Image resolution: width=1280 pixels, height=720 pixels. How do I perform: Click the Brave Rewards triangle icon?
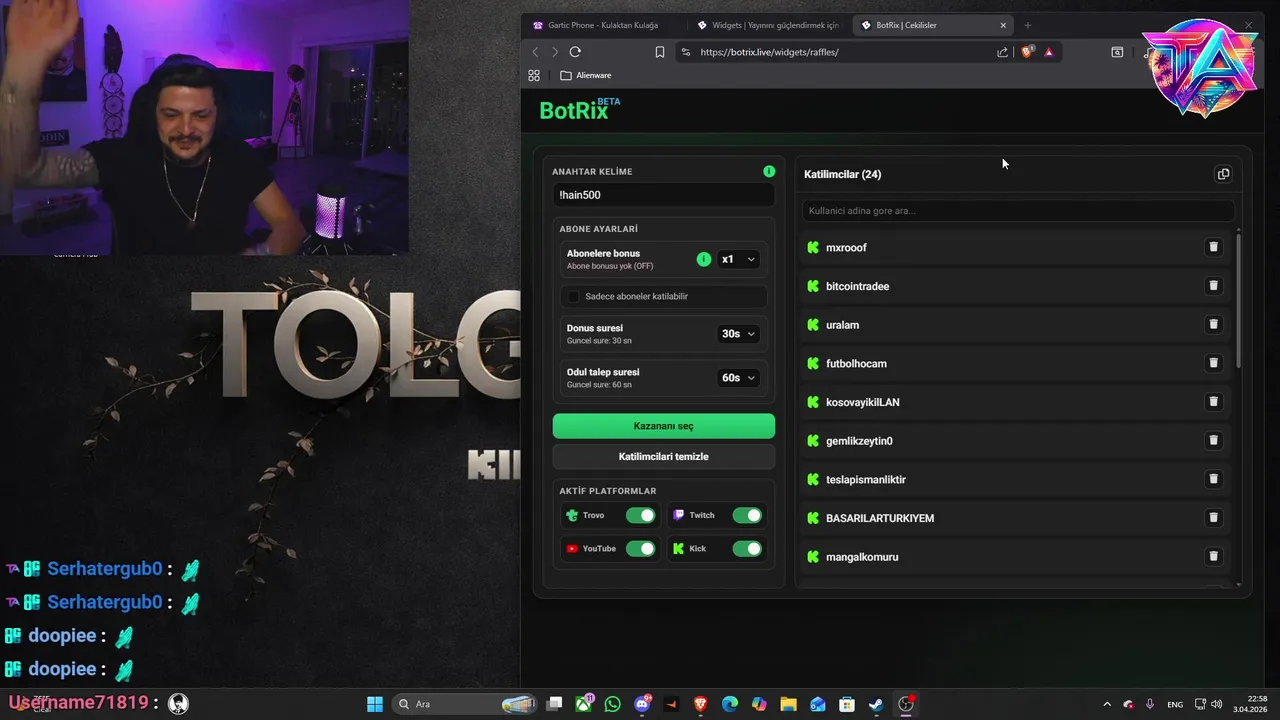point(1048,52)
